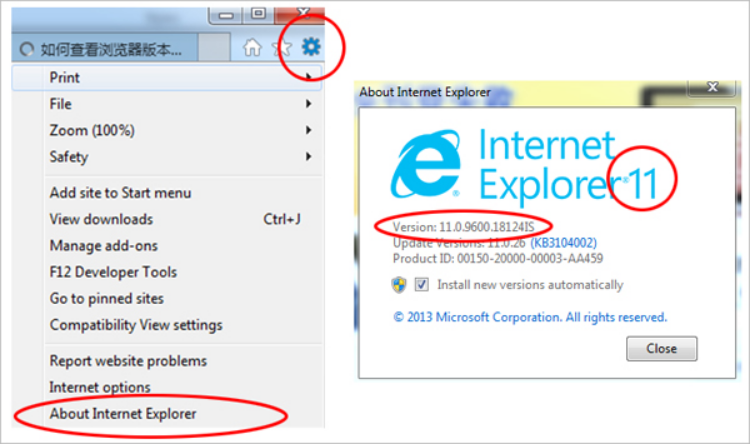The image size is (750, 444).
Task: Click the Update Versions 11.0.26 text
Action: pyautogui.click(x=459, y=243)
